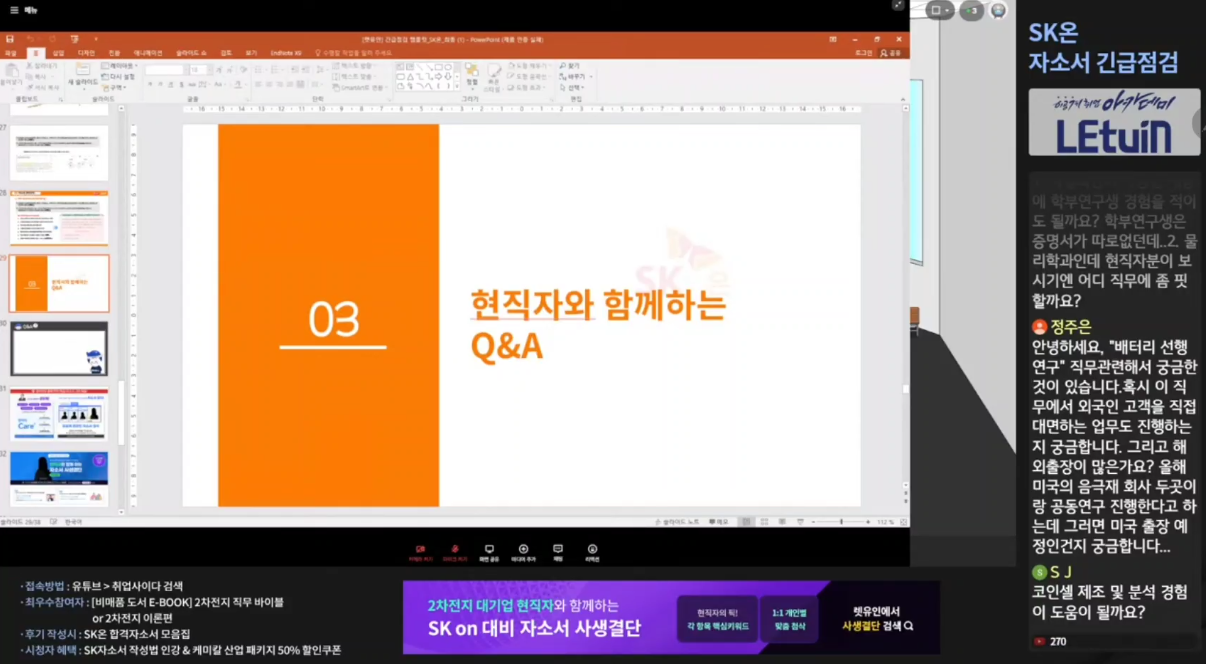Click the '03' number on the slide
The image size is (1206, 664).
pyautogui.click(x=334, y=320)
